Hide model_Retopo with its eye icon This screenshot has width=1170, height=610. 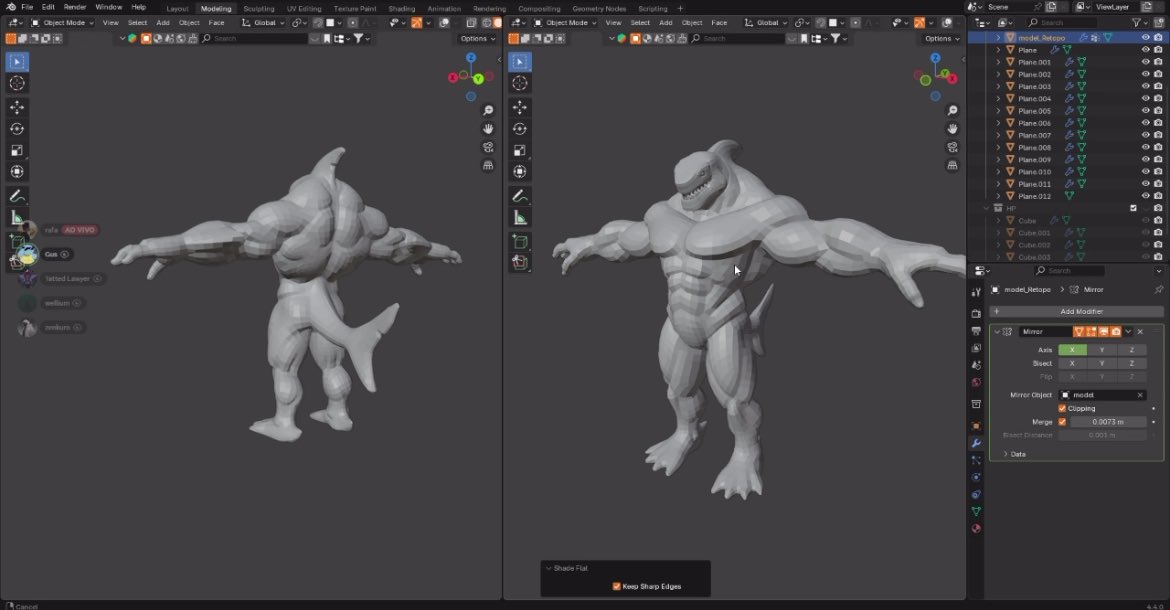[1145, 37]
